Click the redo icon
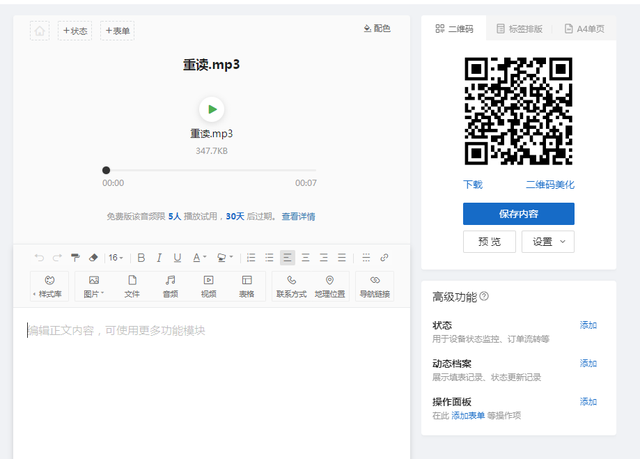Image resolution: width=640 pixels, height=459 pixels. click(57, 257)
